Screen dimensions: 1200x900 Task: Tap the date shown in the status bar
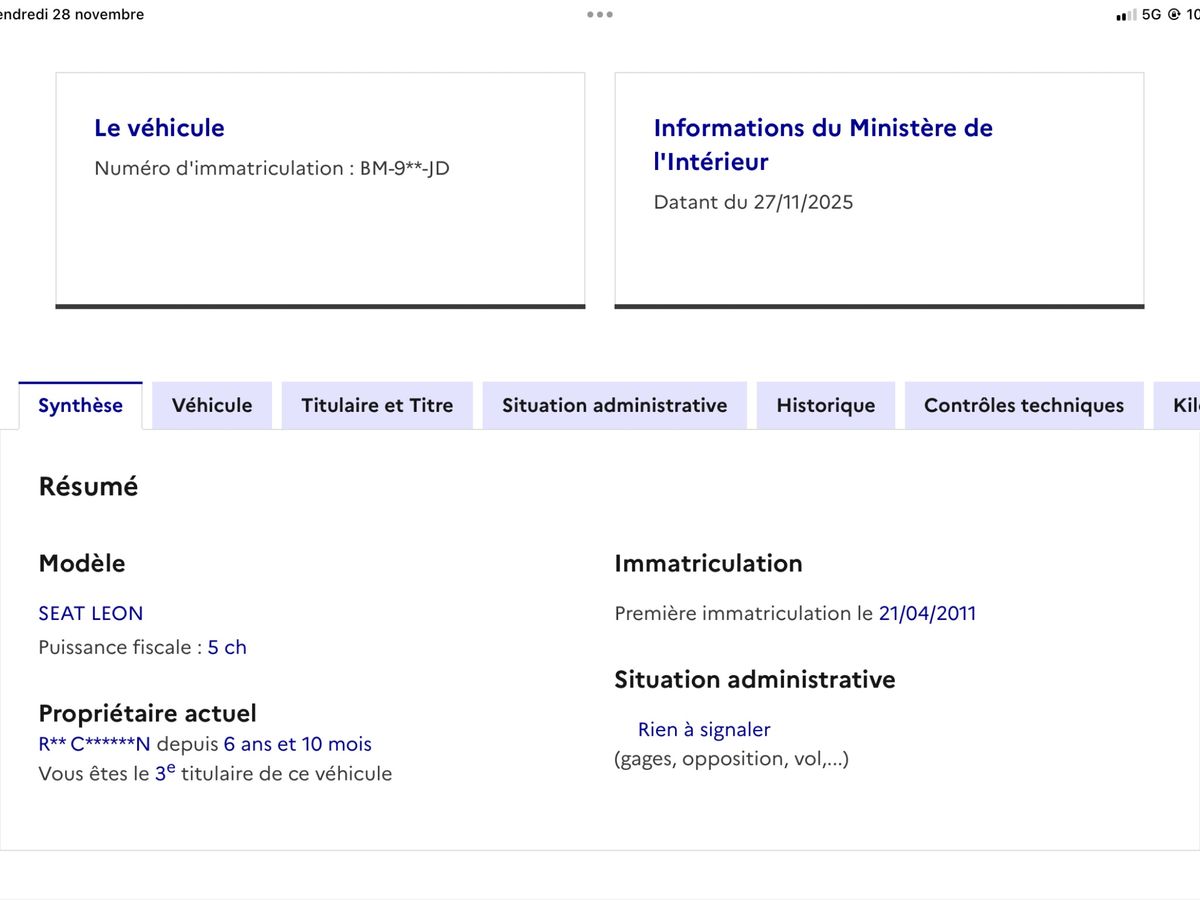(x=72, y=15)
